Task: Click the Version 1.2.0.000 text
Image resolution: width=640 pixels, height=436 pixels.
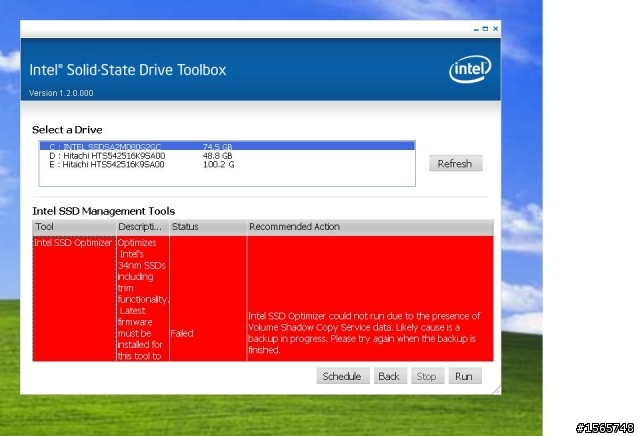Action: [61, 93]
